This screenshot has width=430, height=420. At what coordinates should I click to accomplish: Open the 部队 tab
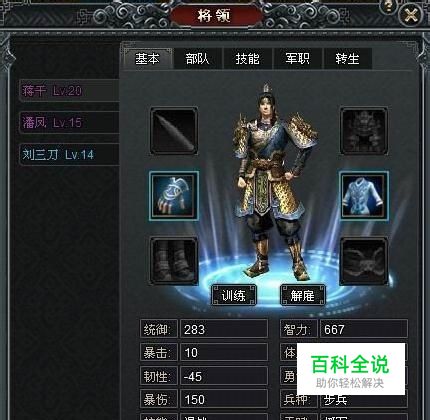[198, 59]
